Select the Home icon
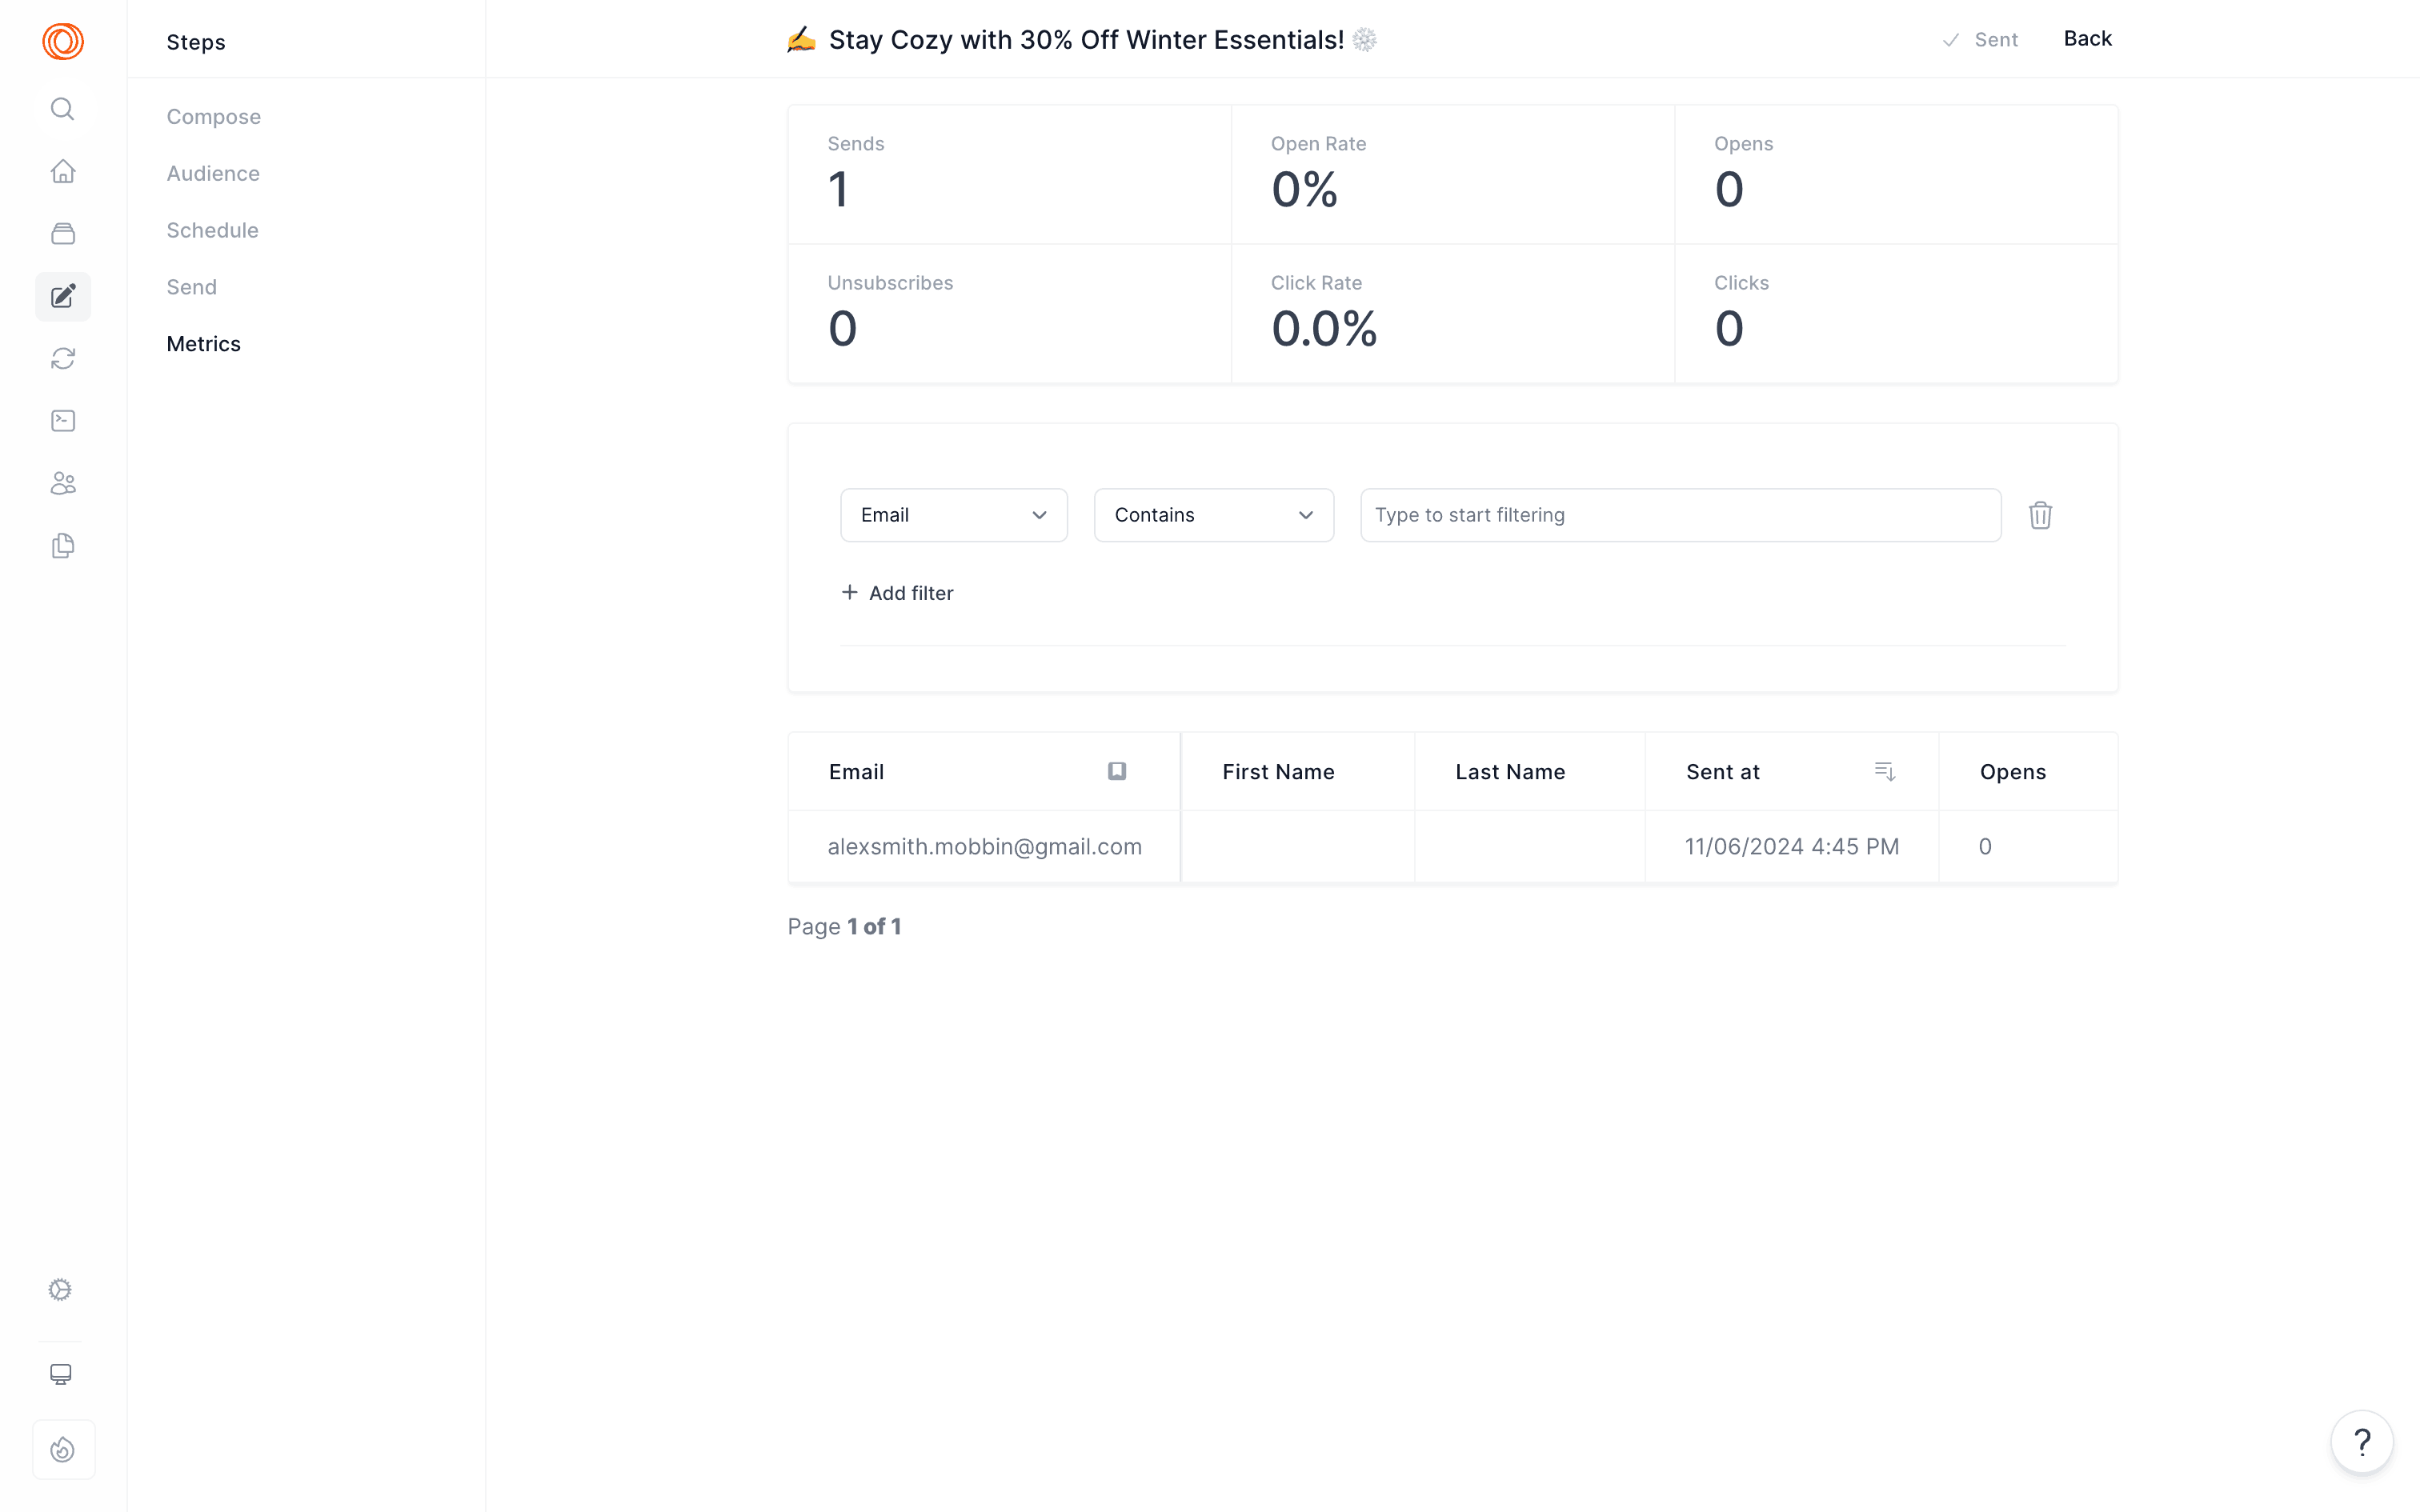The image size is (2420, 1512). [62, 171]
